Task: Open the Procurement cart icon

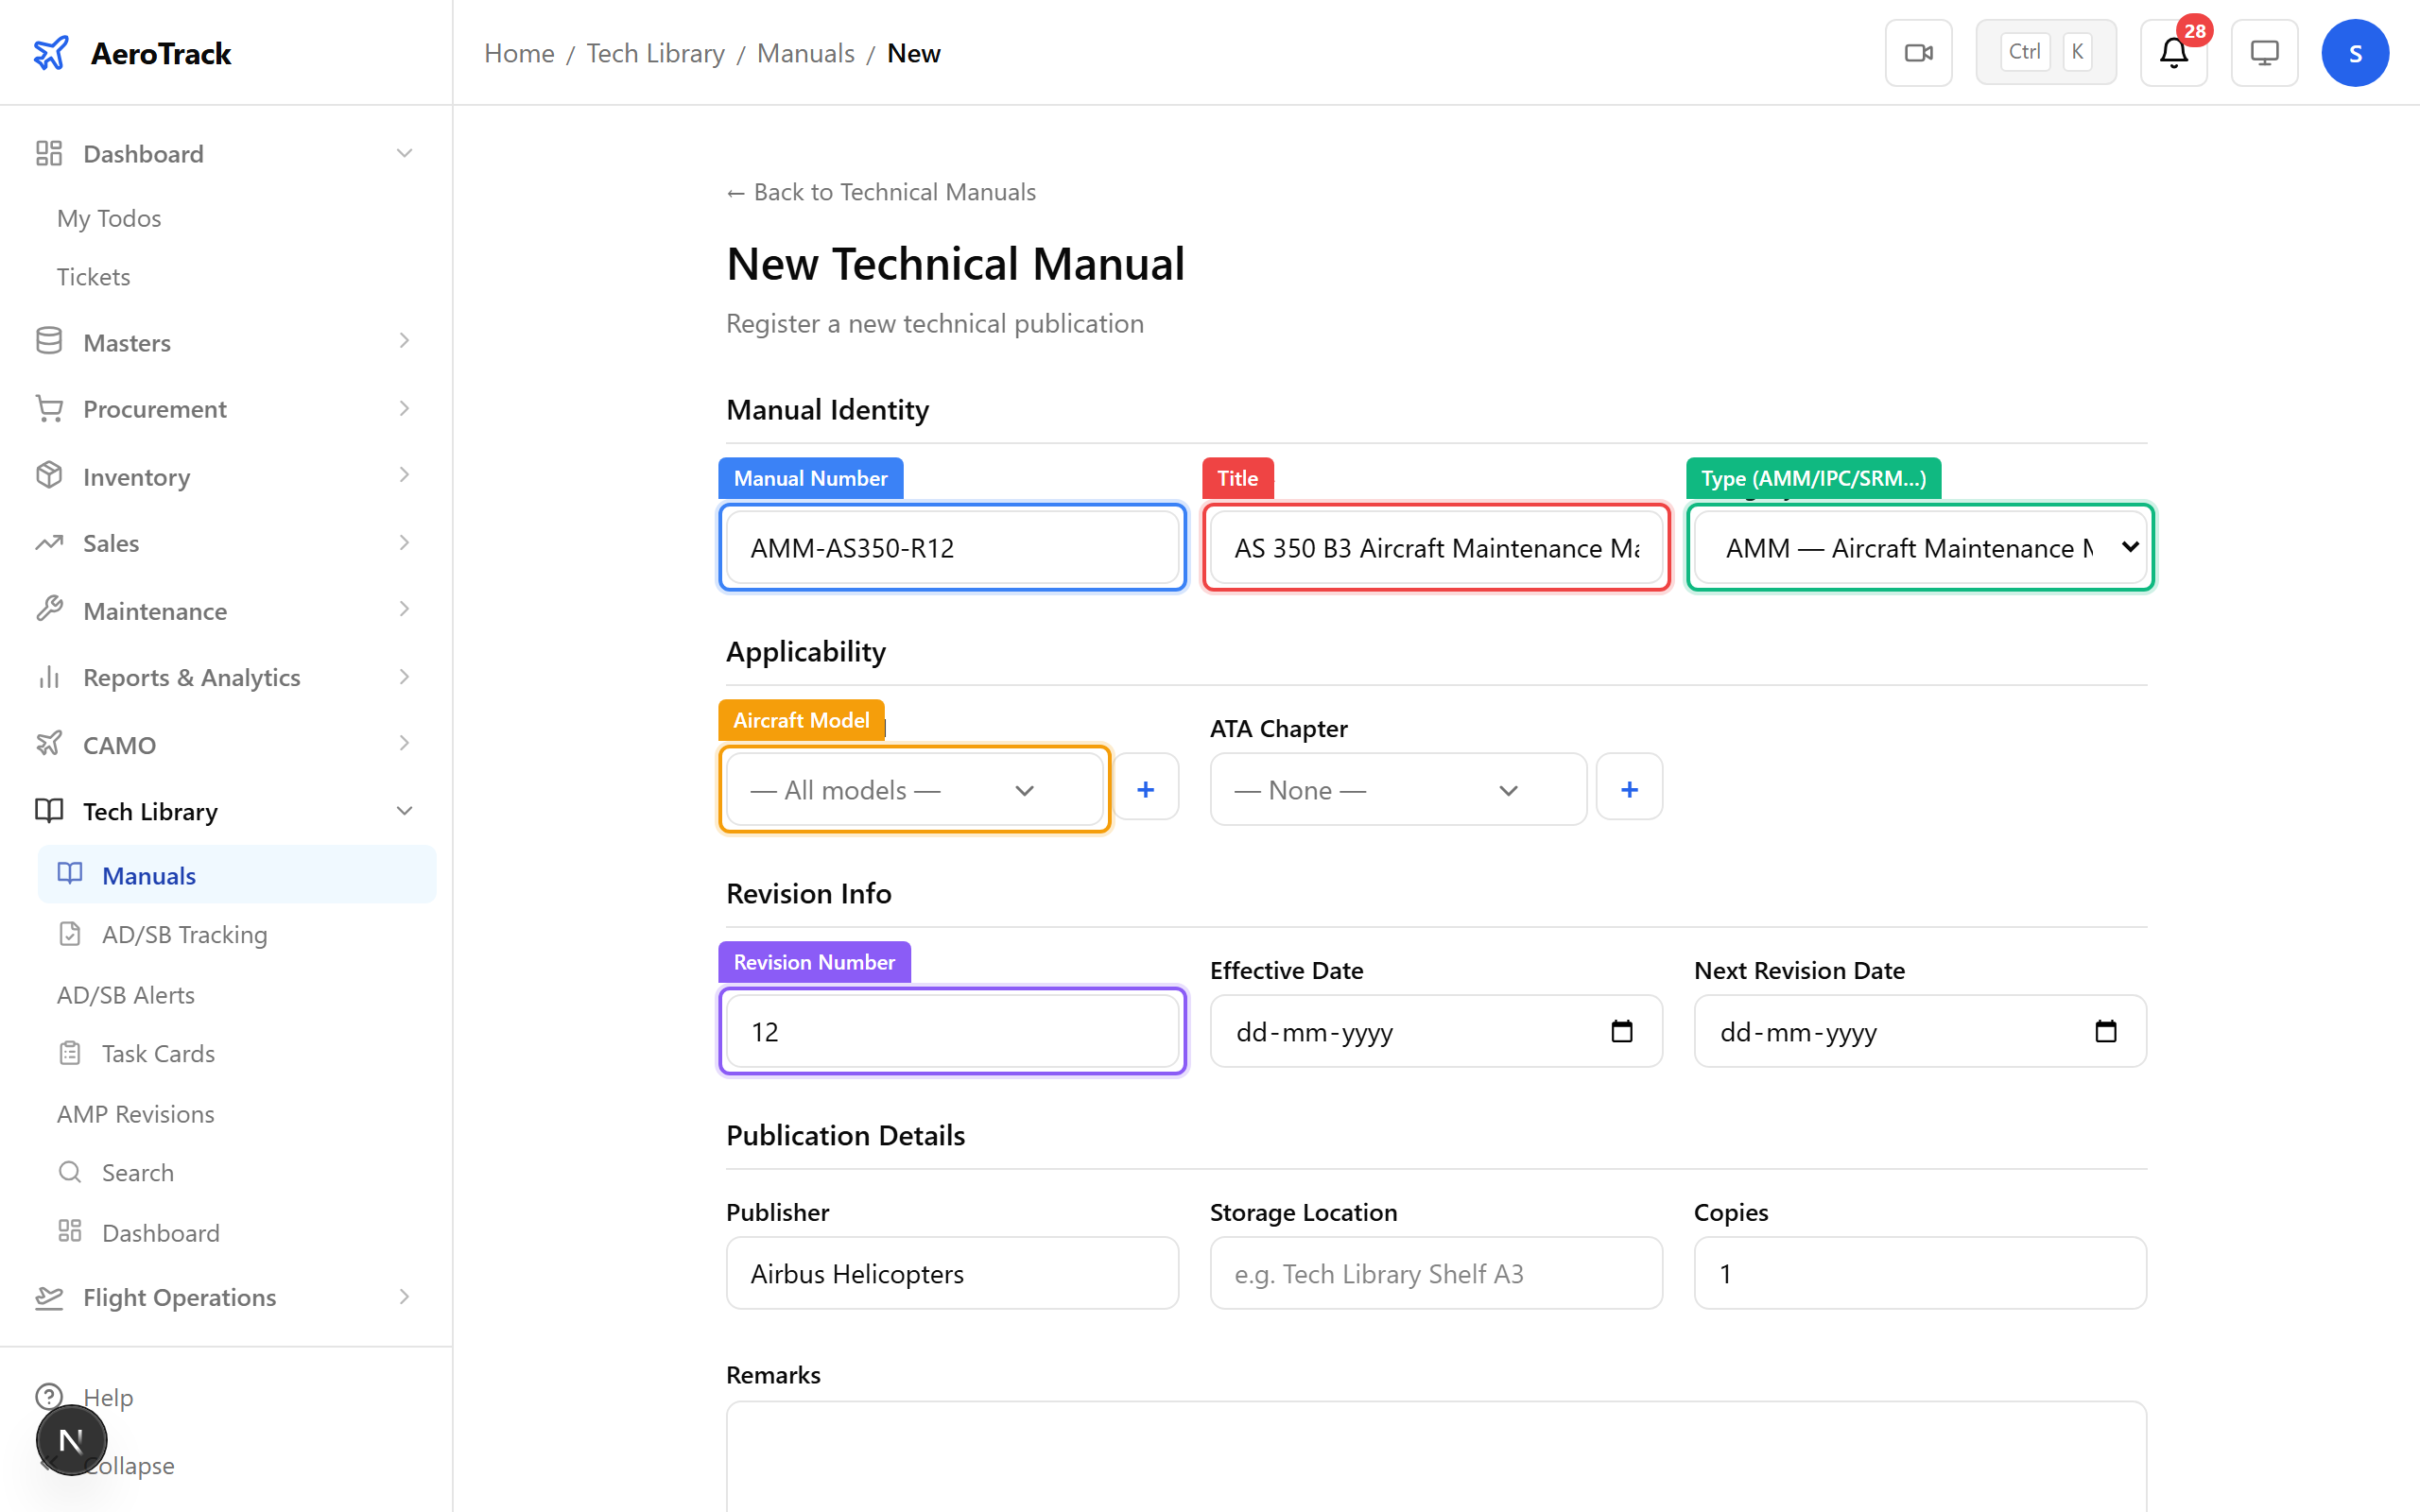Action: (x=49, y=408)
